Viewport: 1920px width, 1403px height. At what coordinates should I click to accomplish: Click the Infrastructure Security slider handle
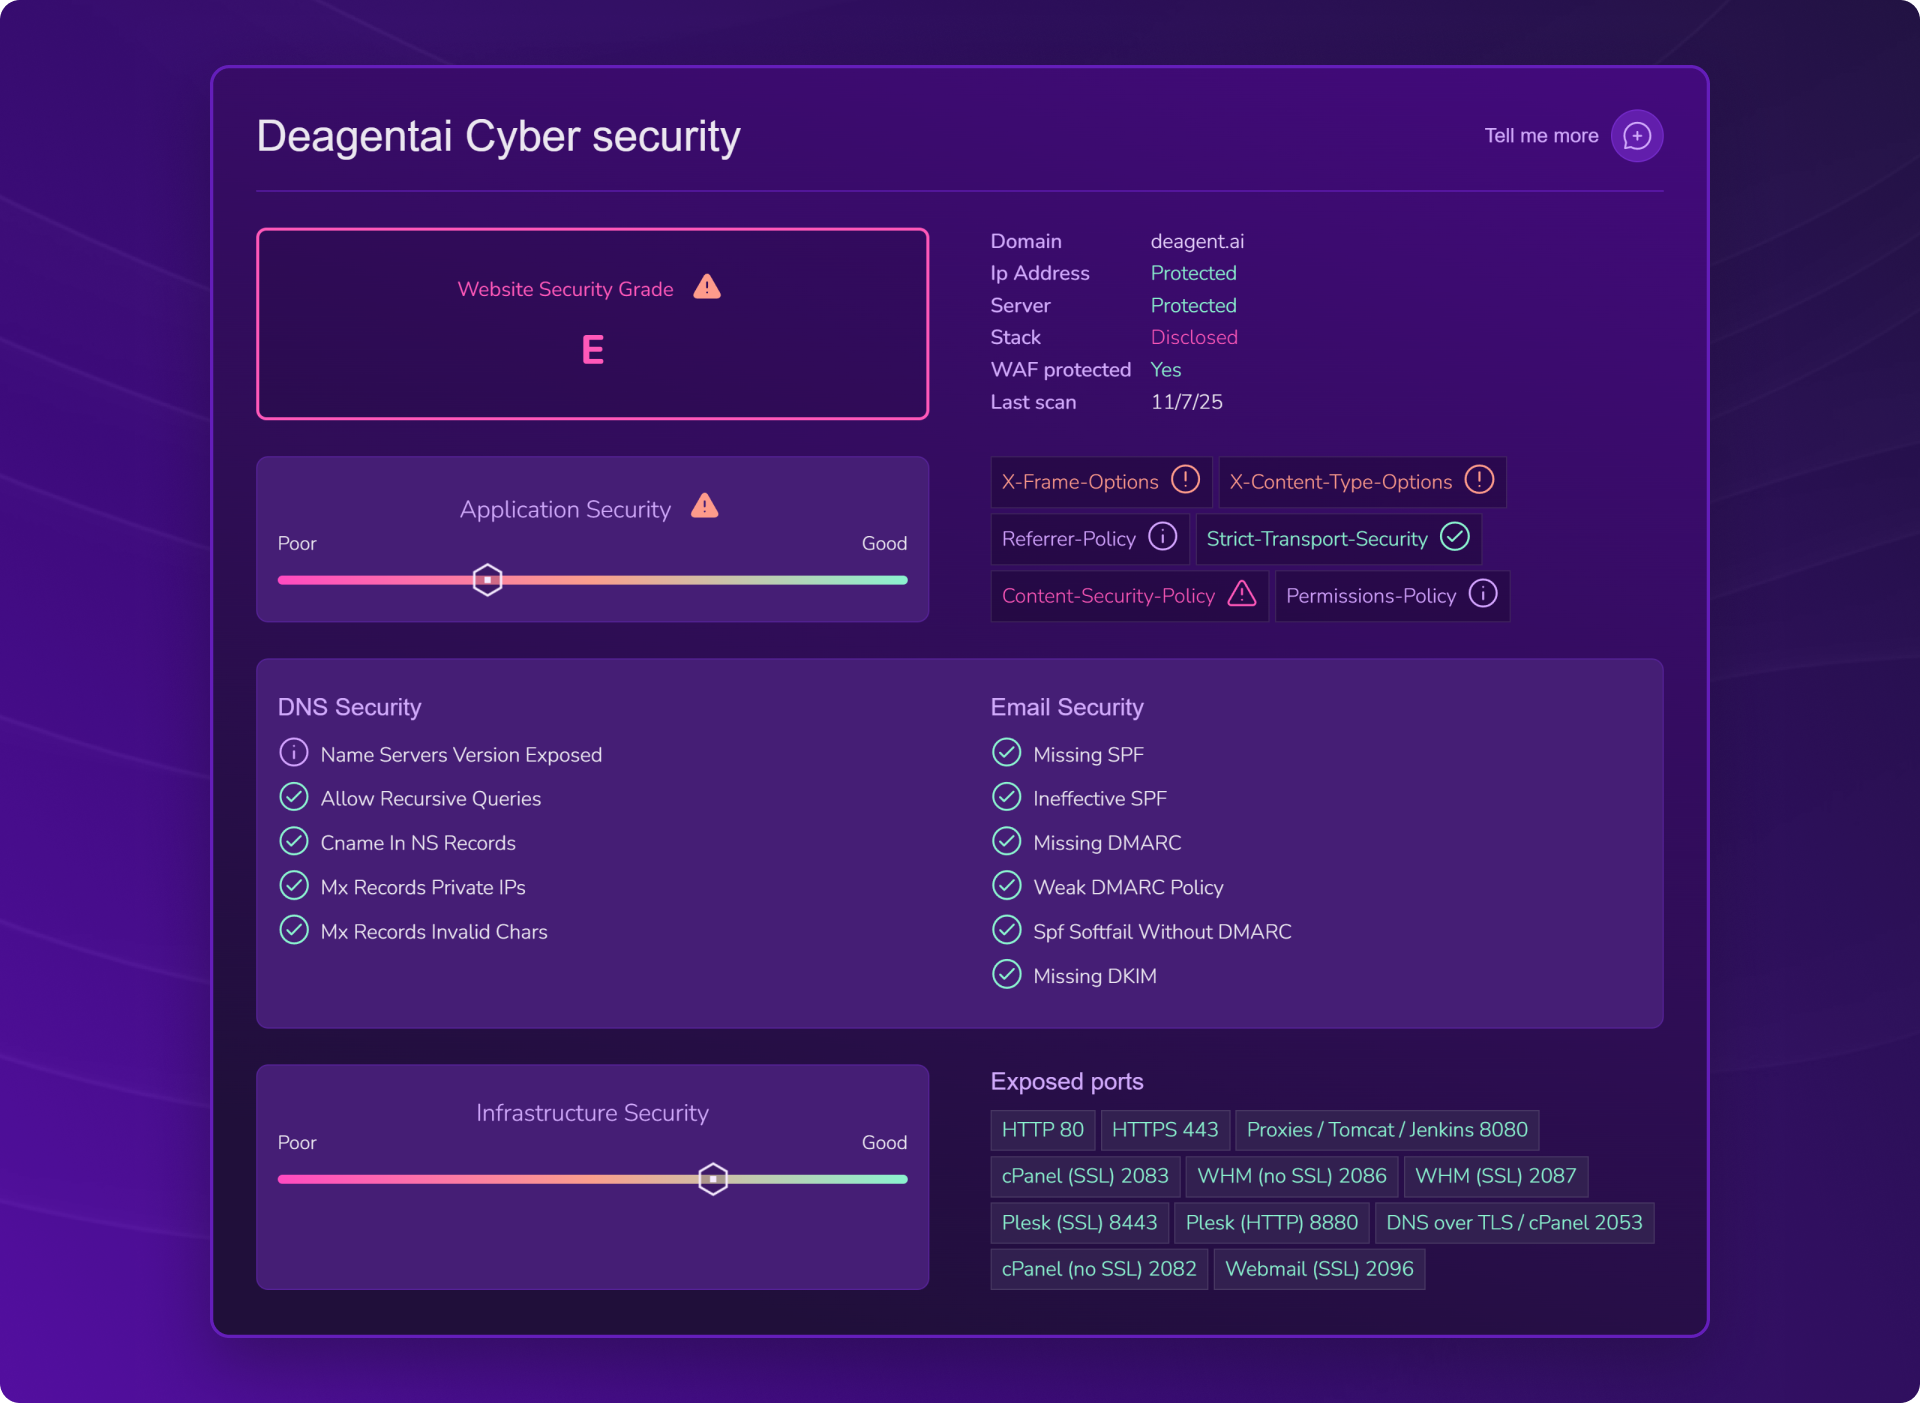tap(713, 1179)
